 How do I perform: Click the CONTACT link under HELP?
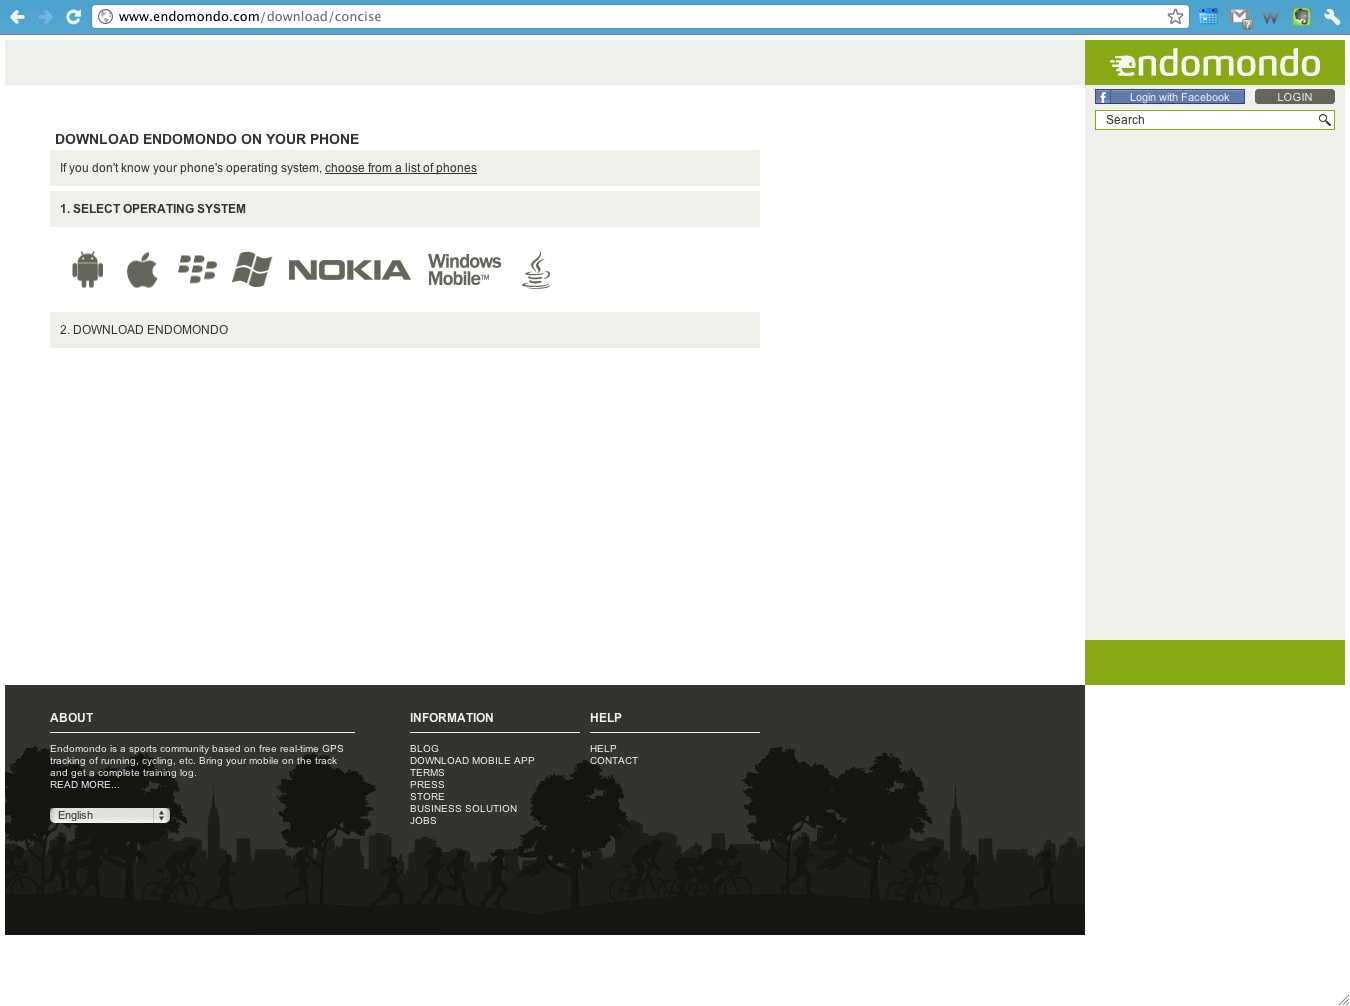[613, 760]
